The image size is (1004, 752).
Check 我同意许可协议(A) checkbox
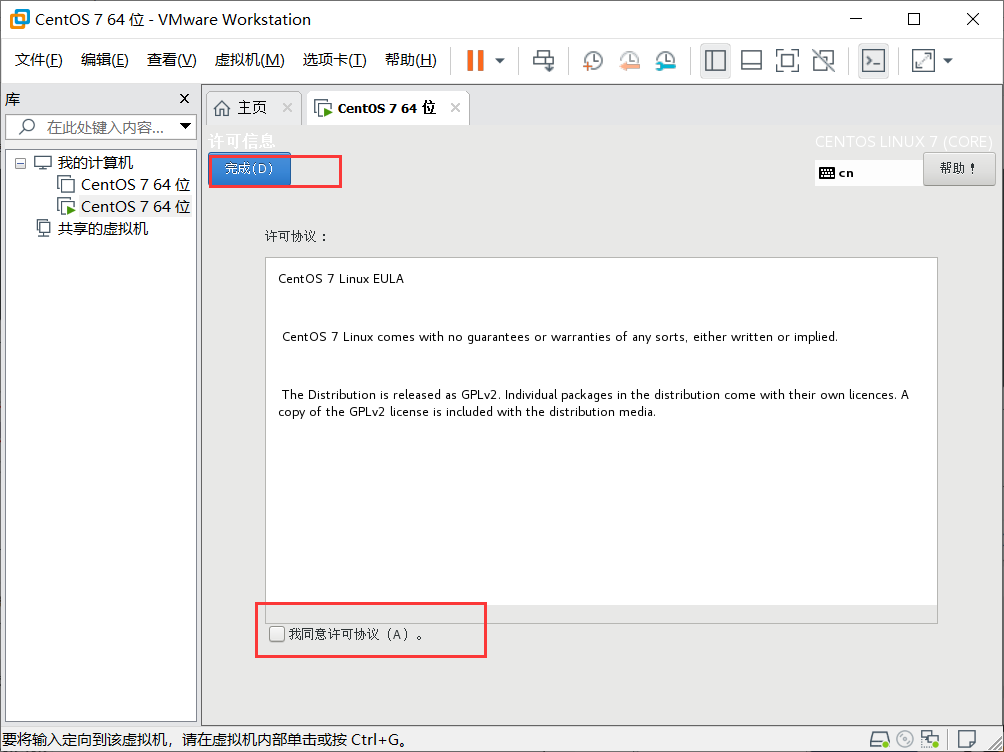pyautogui.click(x=277, y=634)
